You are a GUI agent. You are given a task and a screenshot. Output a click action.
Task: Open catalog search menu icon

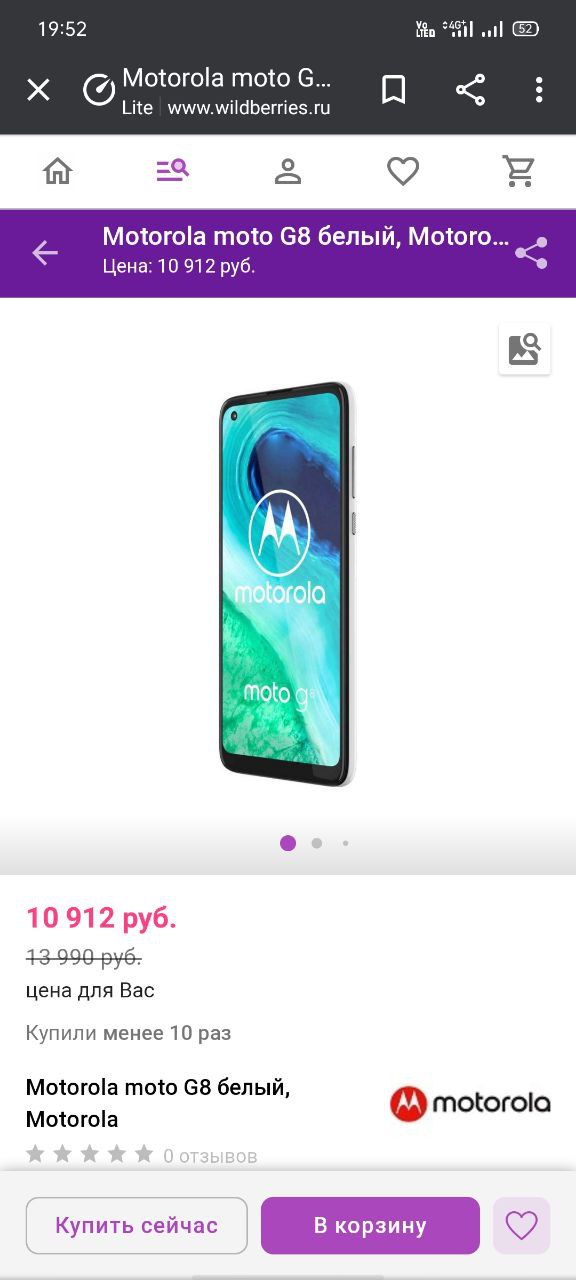[173, 172]
